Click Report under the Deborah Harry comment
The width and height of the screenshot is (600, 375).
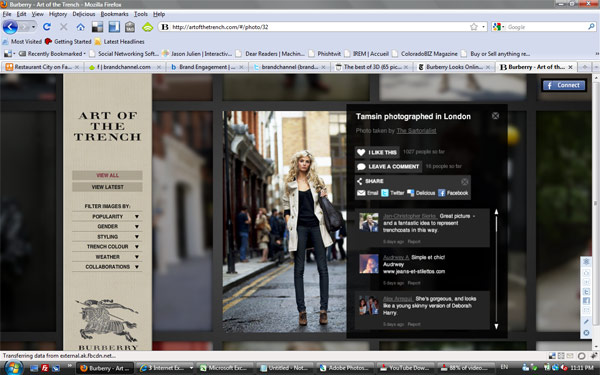point(414,324)
